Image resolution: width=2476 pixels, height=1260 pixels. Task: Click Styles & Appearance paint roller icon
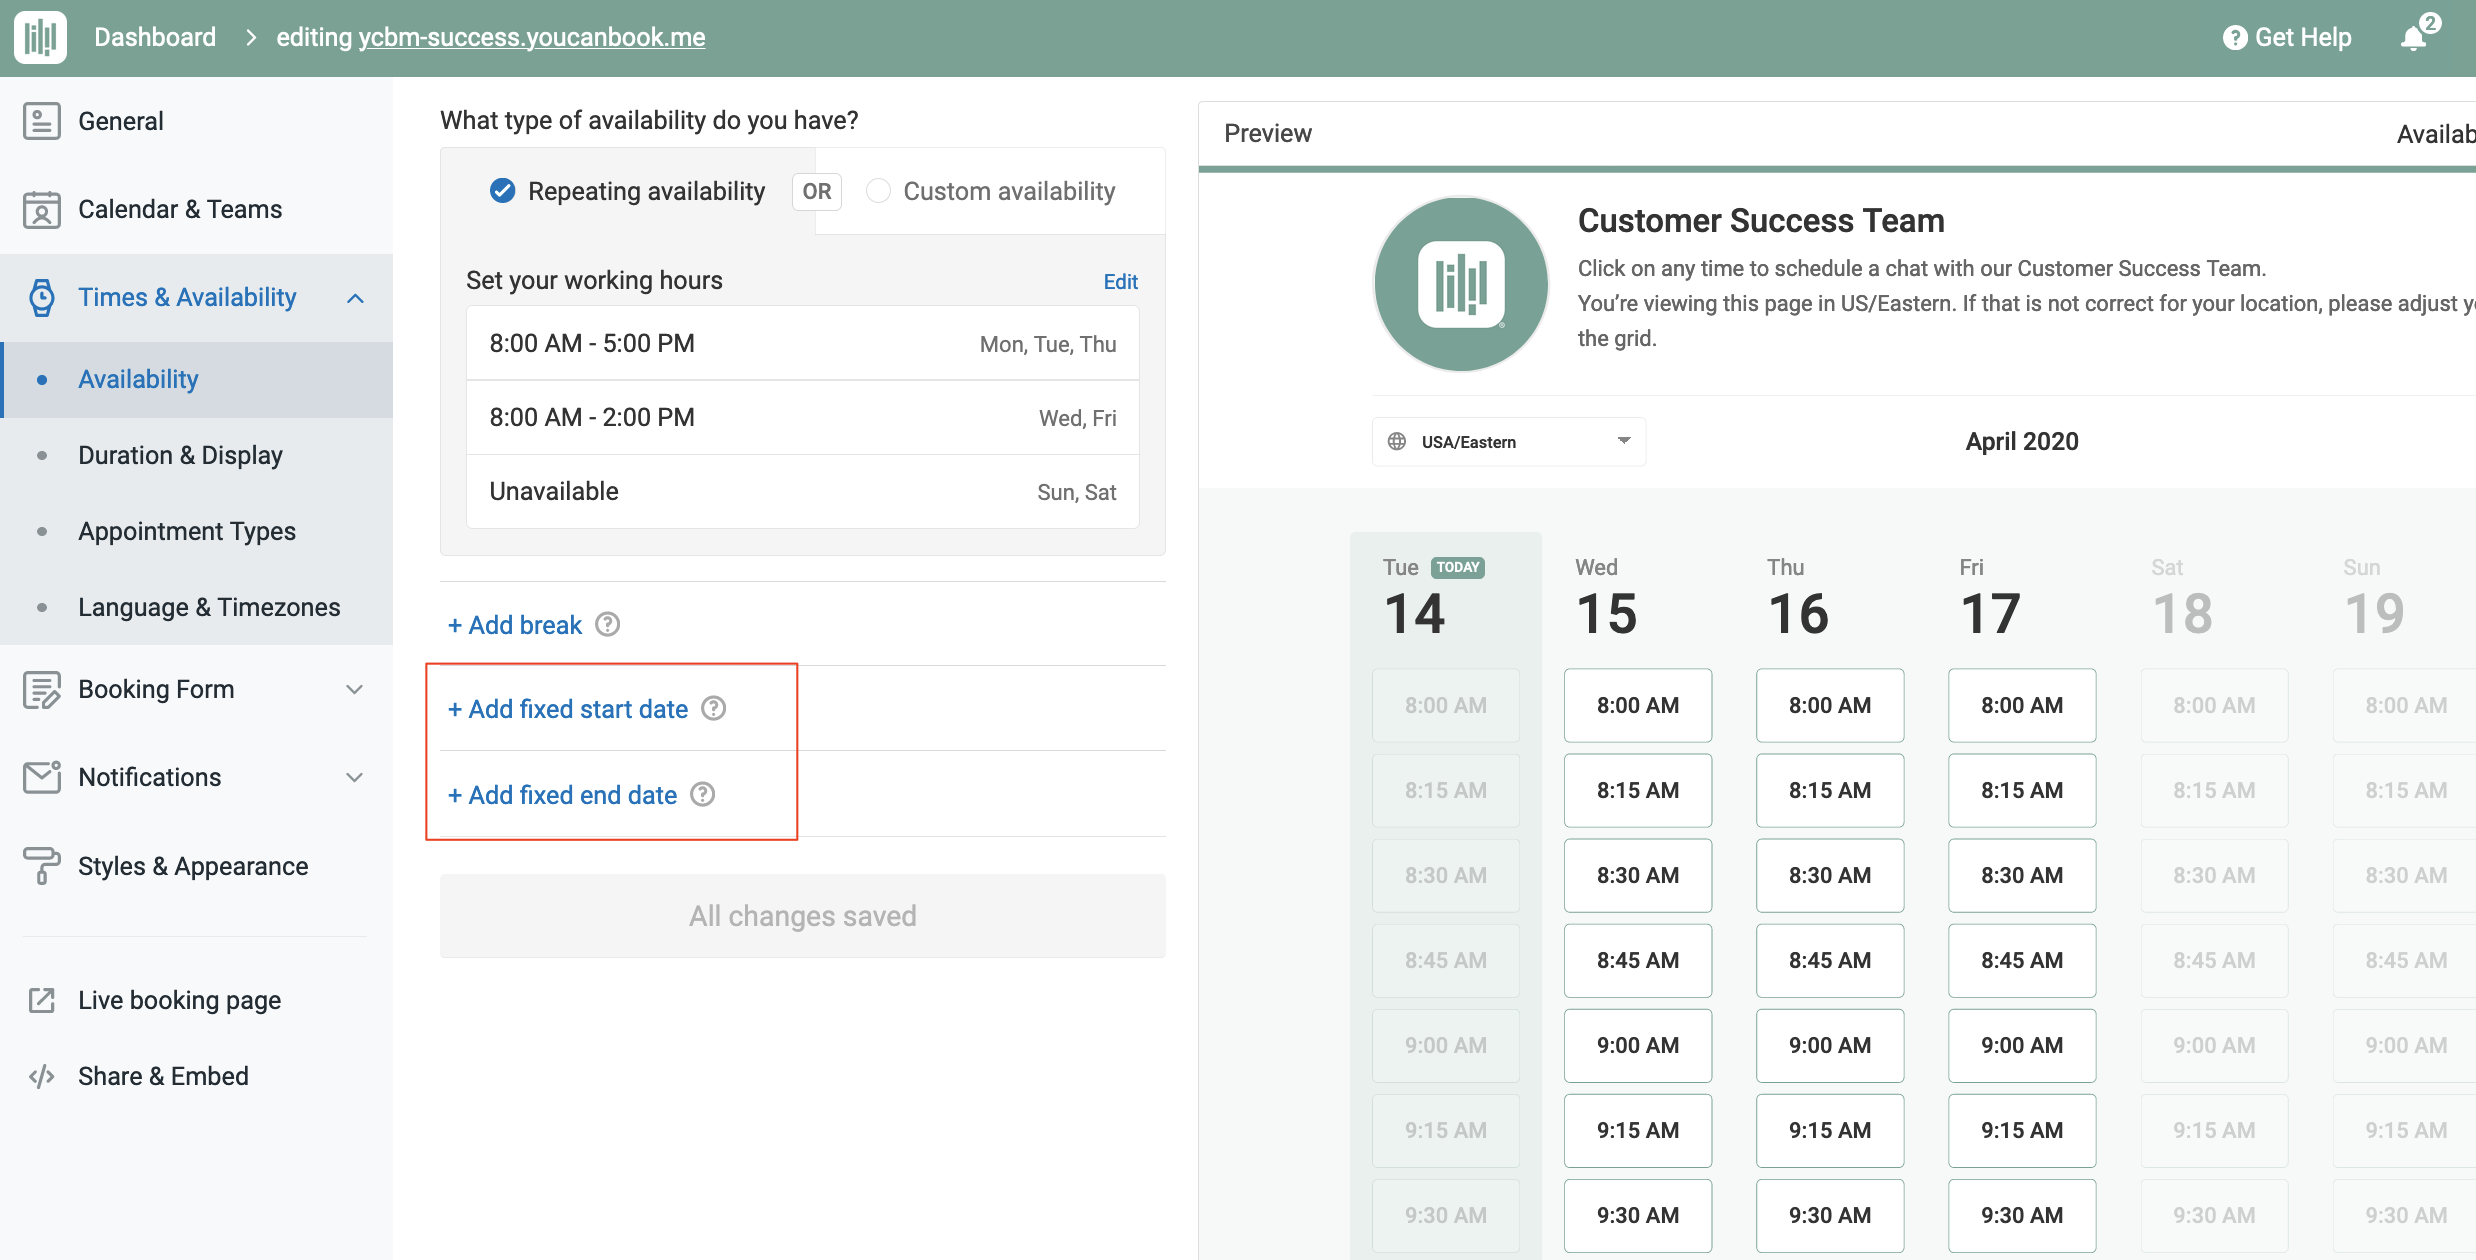tap(41, 866)
